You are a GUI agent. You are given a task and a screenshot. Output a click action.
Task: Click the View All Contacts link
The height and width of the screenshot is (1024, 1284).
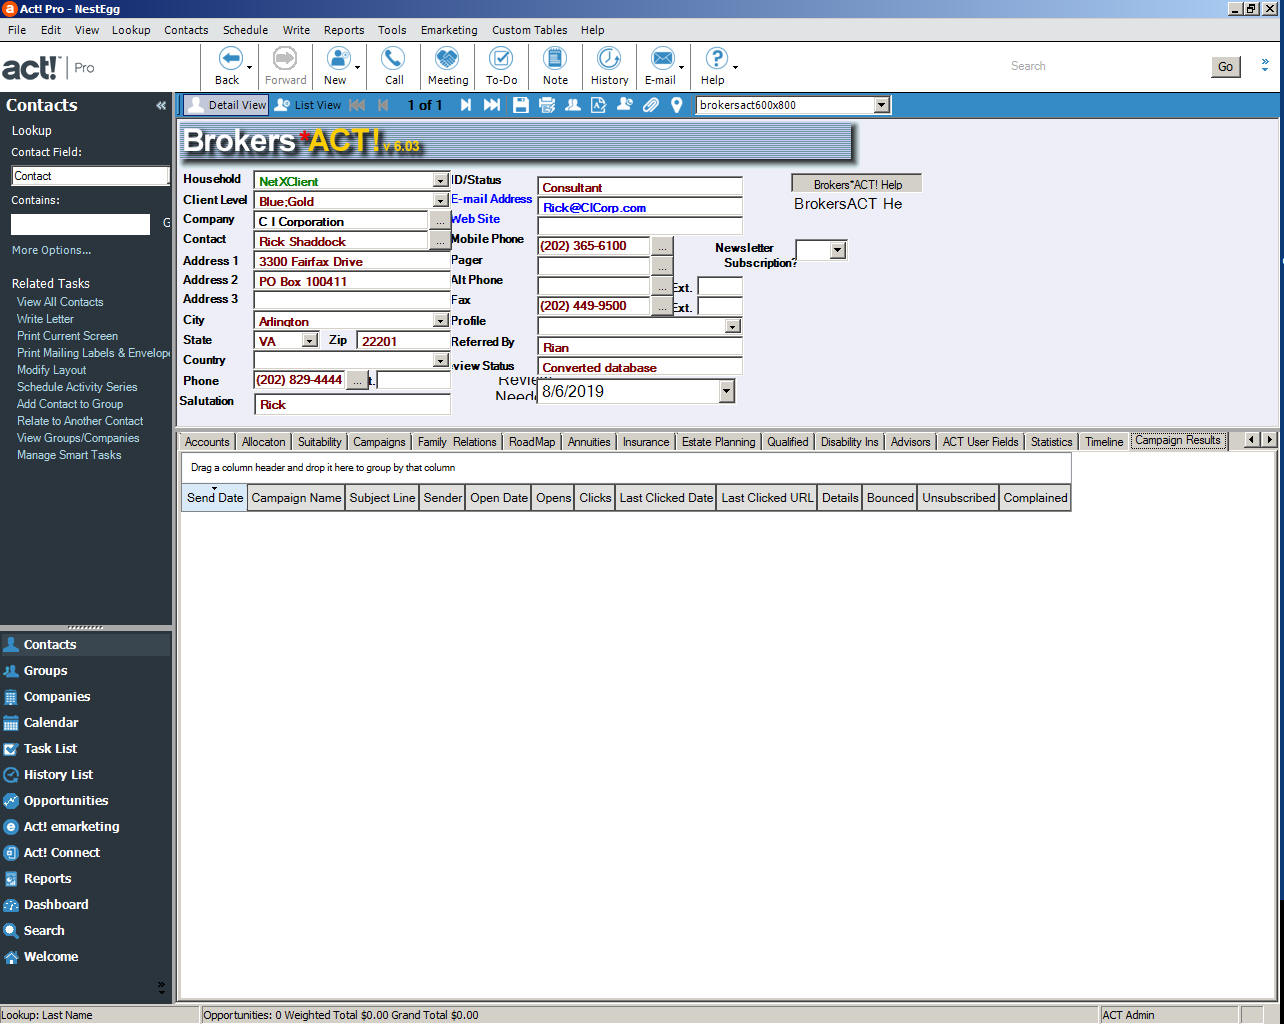pyautogui.click(x=60, y=302)
